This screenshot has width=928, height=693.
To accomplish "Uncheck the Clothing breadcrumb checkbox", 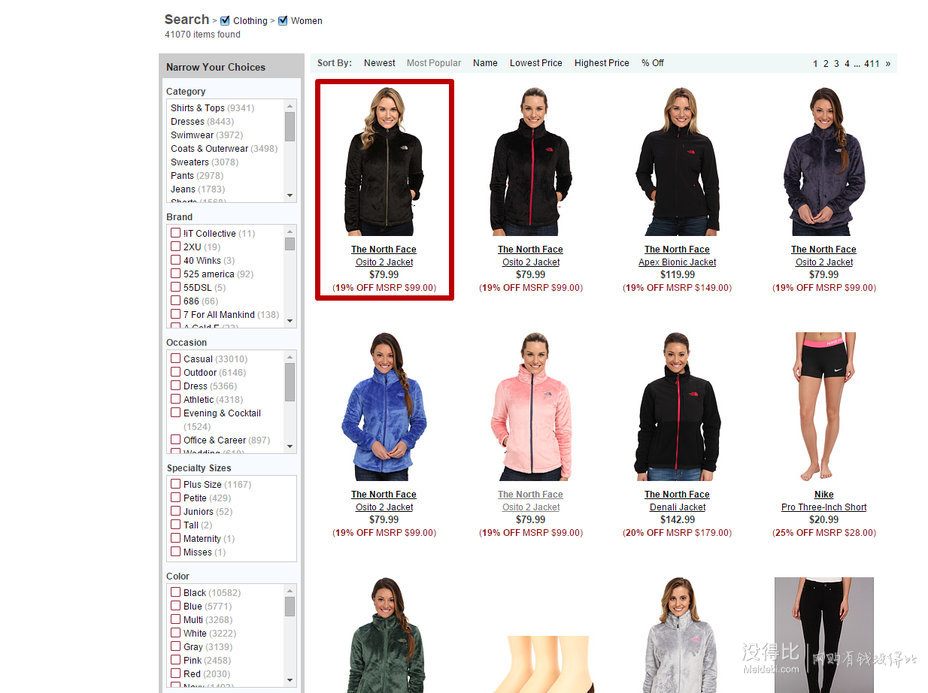I will click(x=225, y=21).
